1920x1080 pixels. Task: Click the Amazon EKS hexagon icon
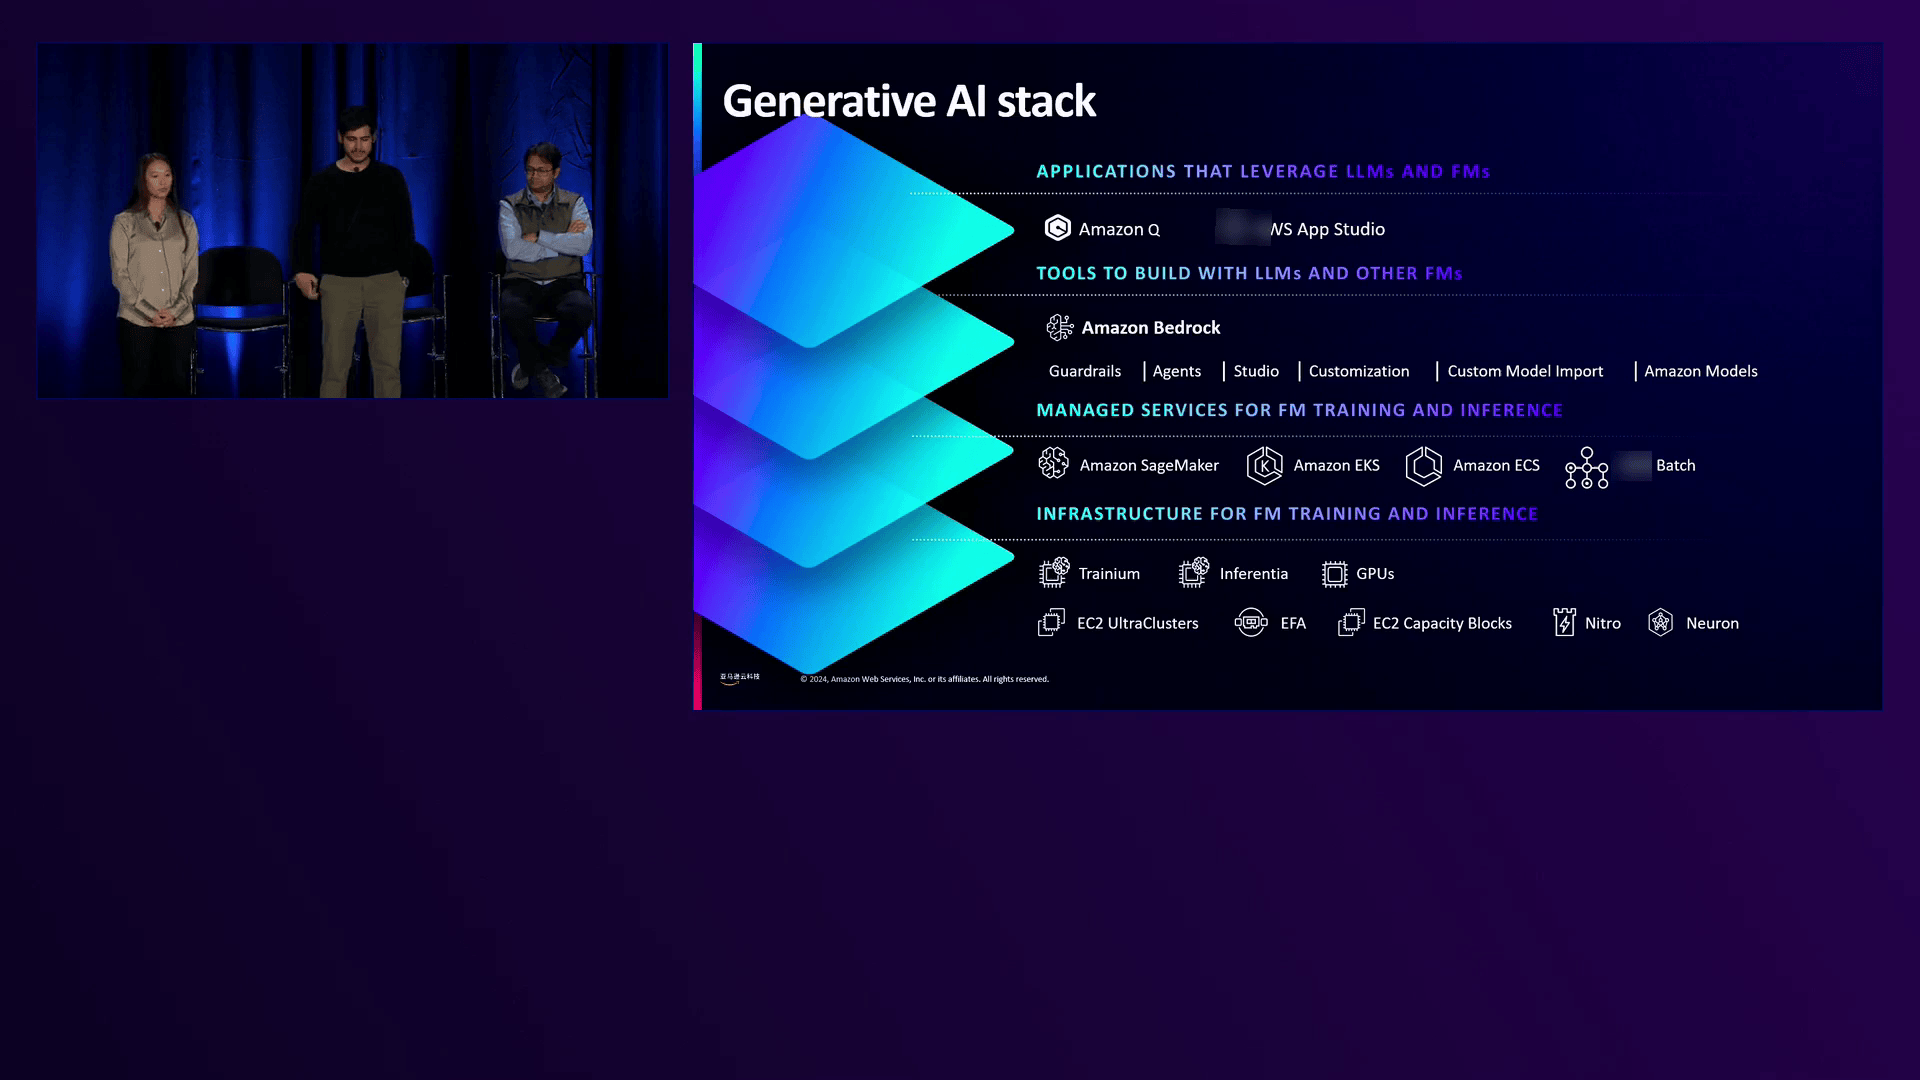click(1264, 466)
